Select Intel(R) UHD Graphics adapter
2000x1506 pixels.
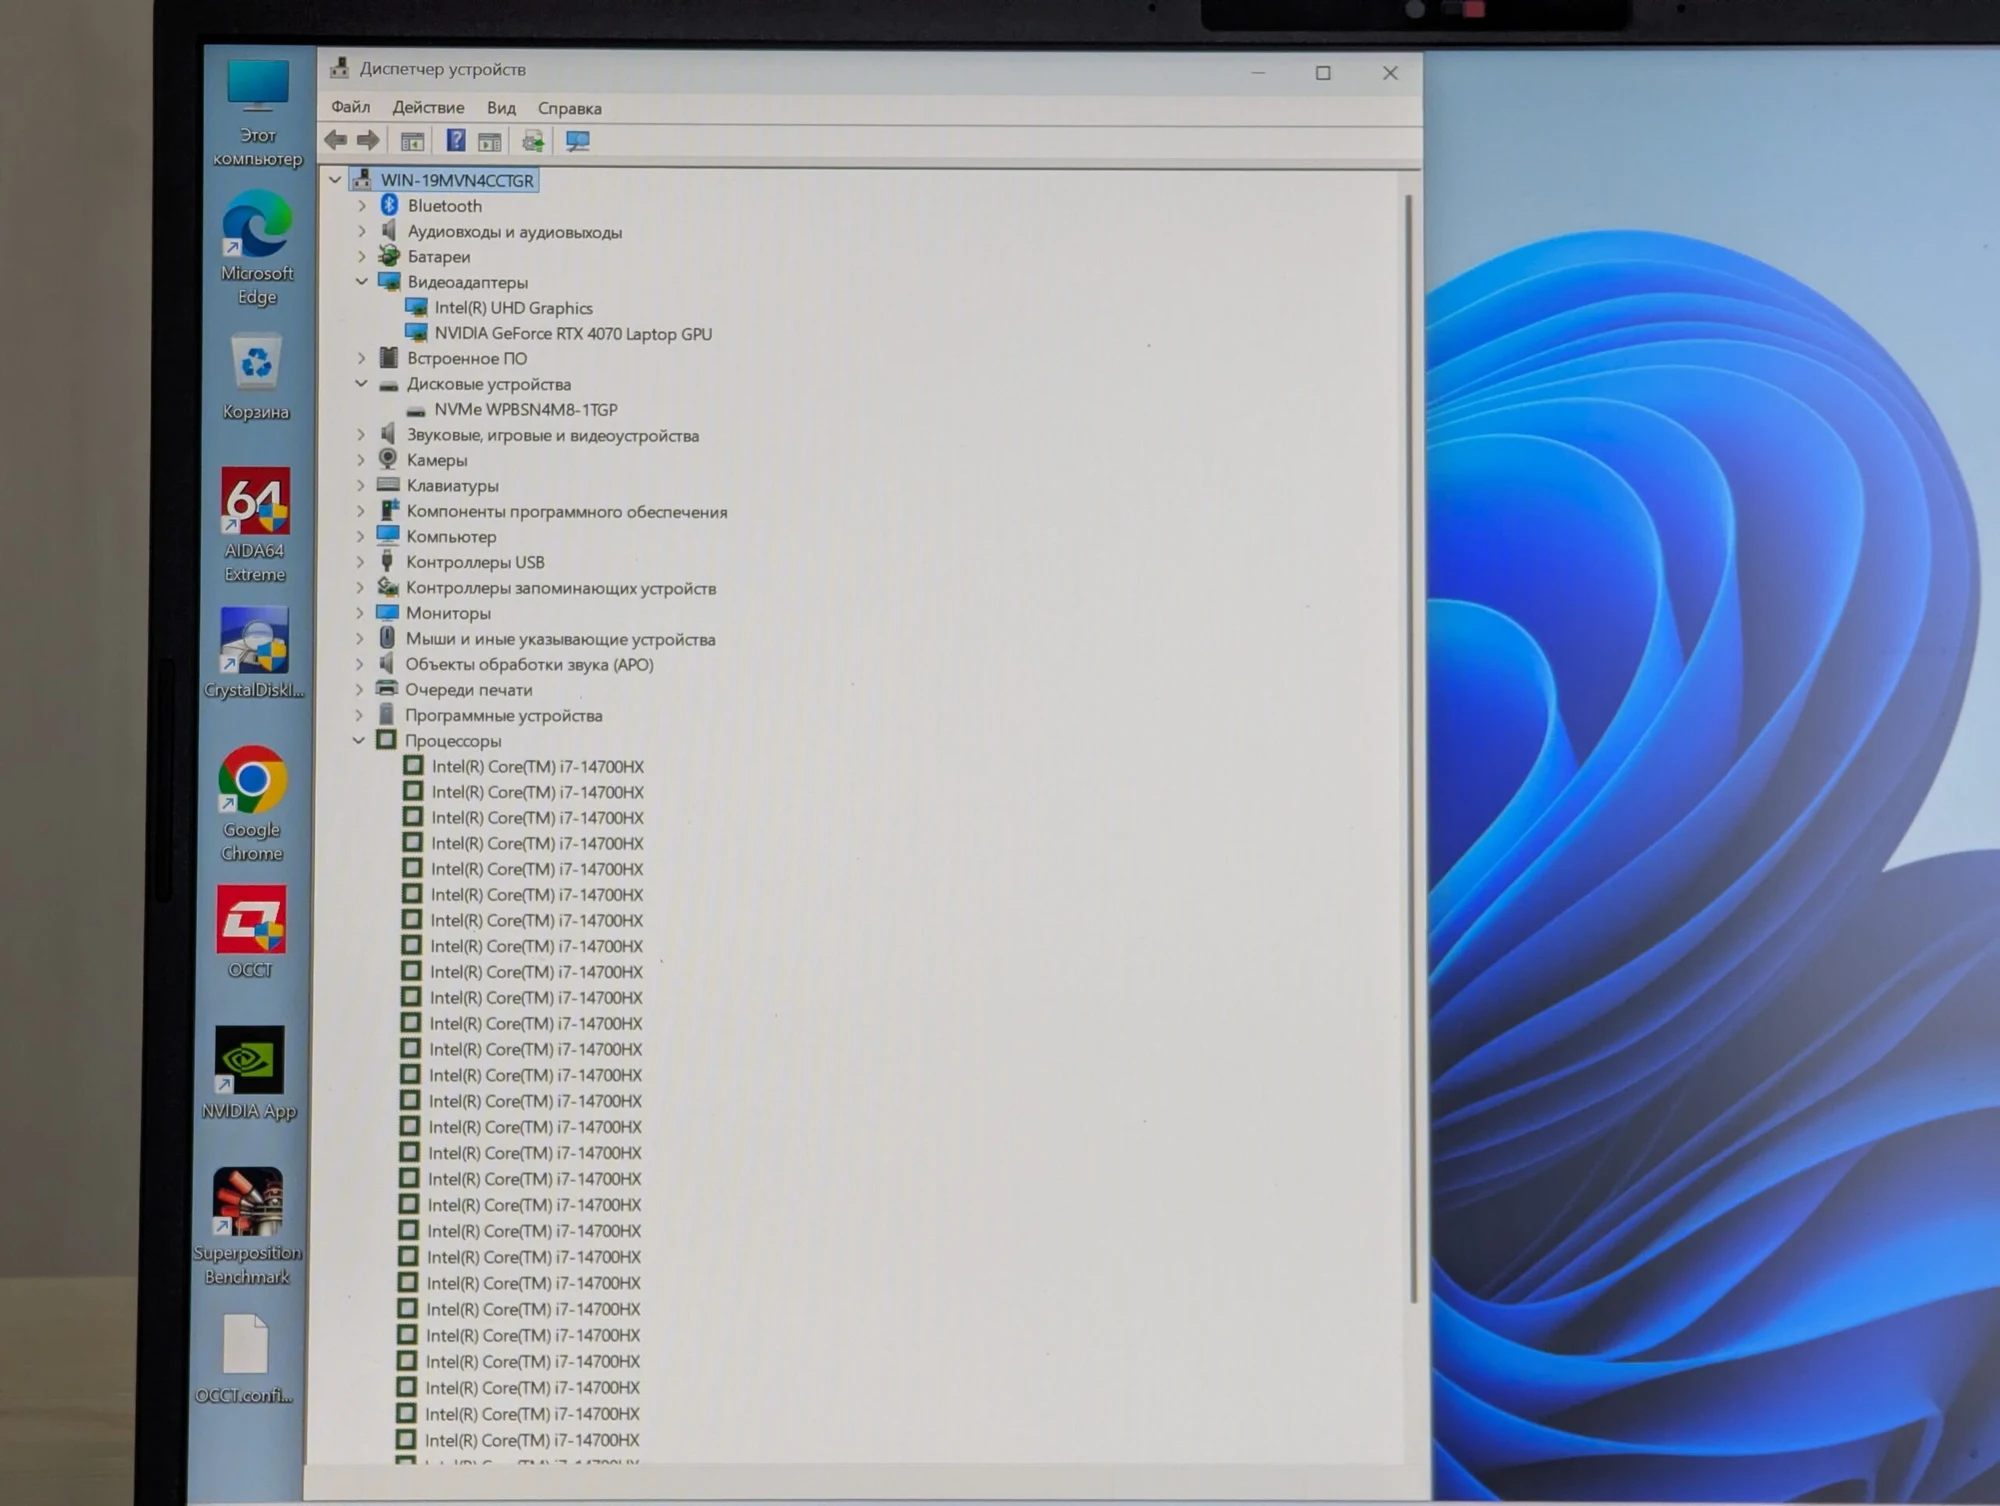[x=513, y=308]
